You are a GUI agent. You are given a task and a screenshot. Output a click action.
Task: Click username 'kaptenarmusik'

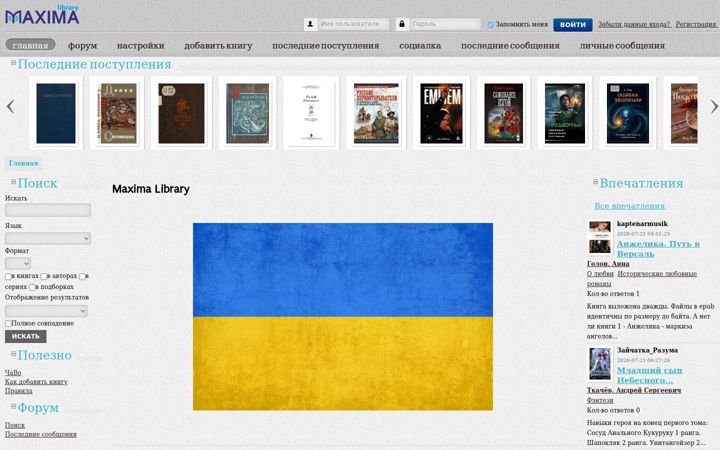tap(642, 224)
